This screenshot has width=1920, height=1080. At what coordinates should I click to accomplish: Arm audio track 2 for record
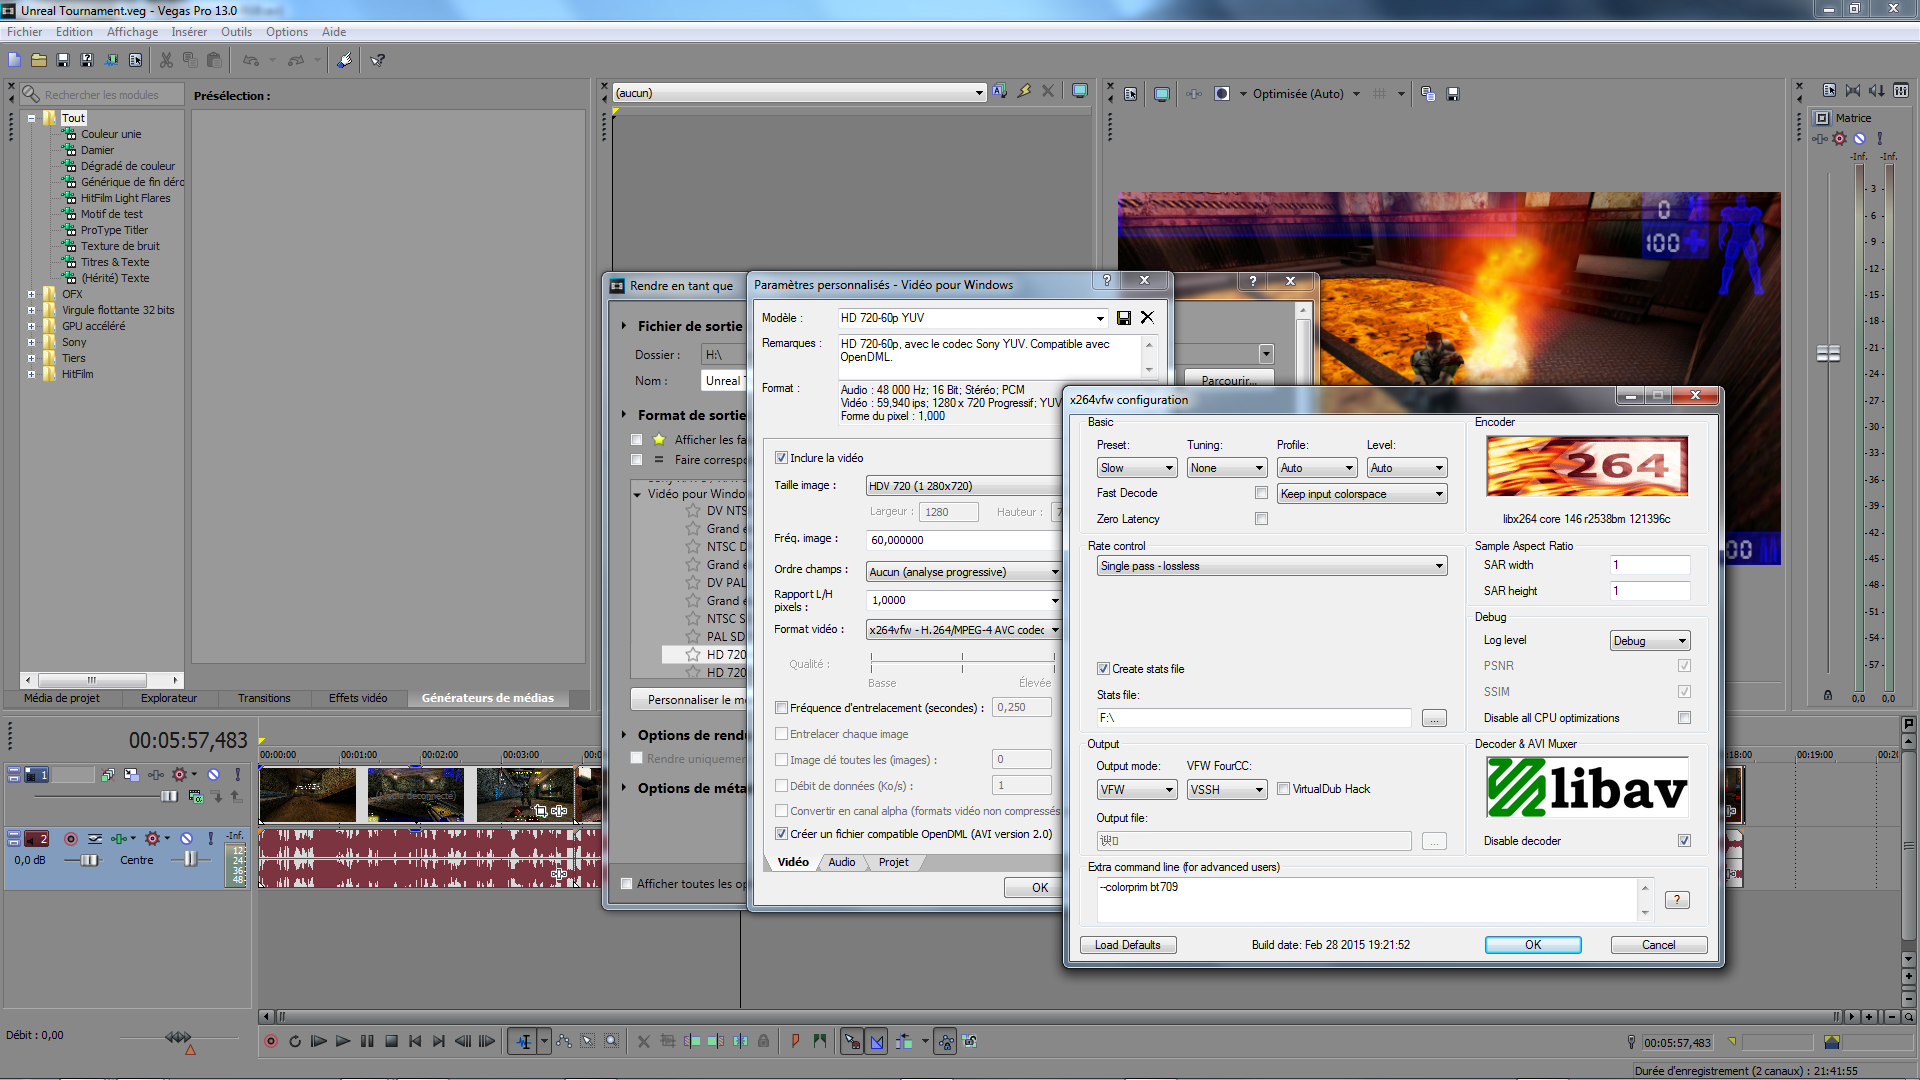coord(71,839)
